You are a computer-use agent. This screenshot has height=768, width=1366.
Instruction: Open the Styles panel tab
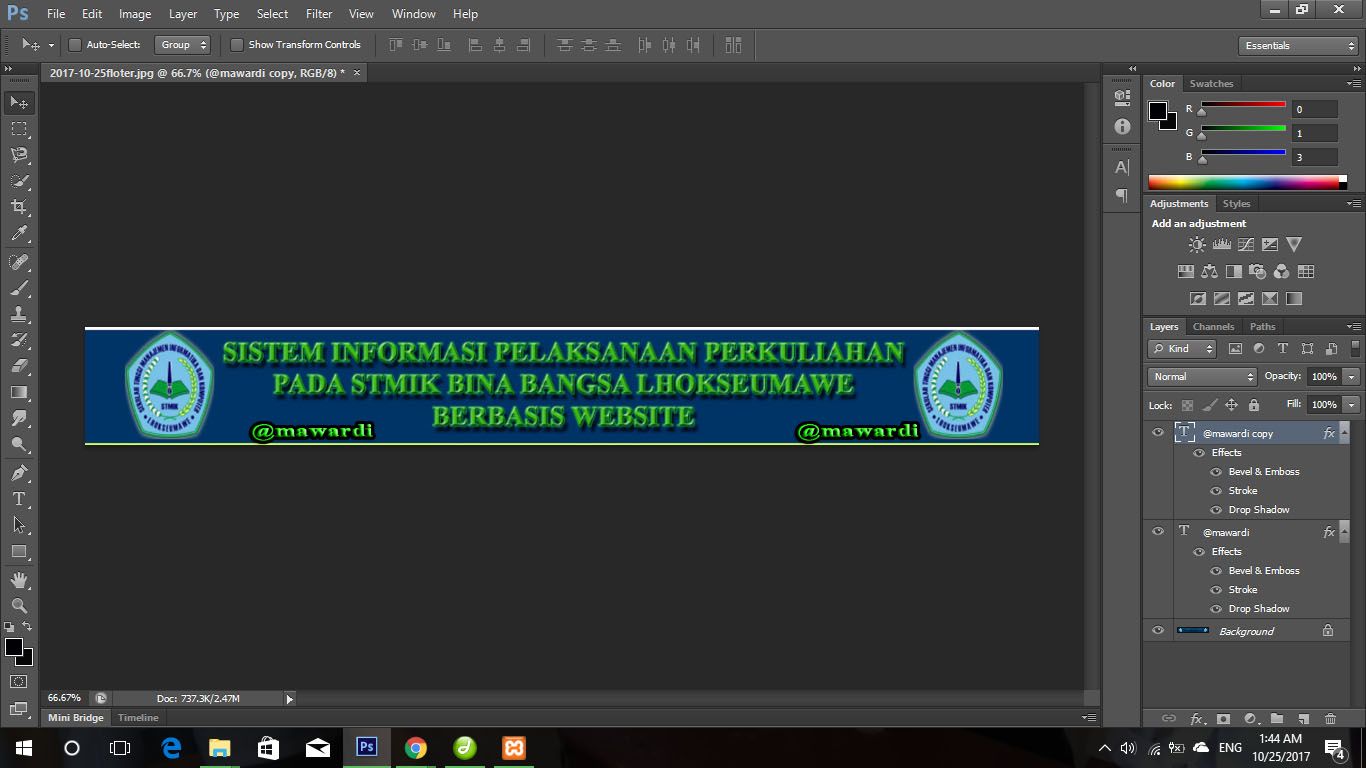(x=1237, y=204)
